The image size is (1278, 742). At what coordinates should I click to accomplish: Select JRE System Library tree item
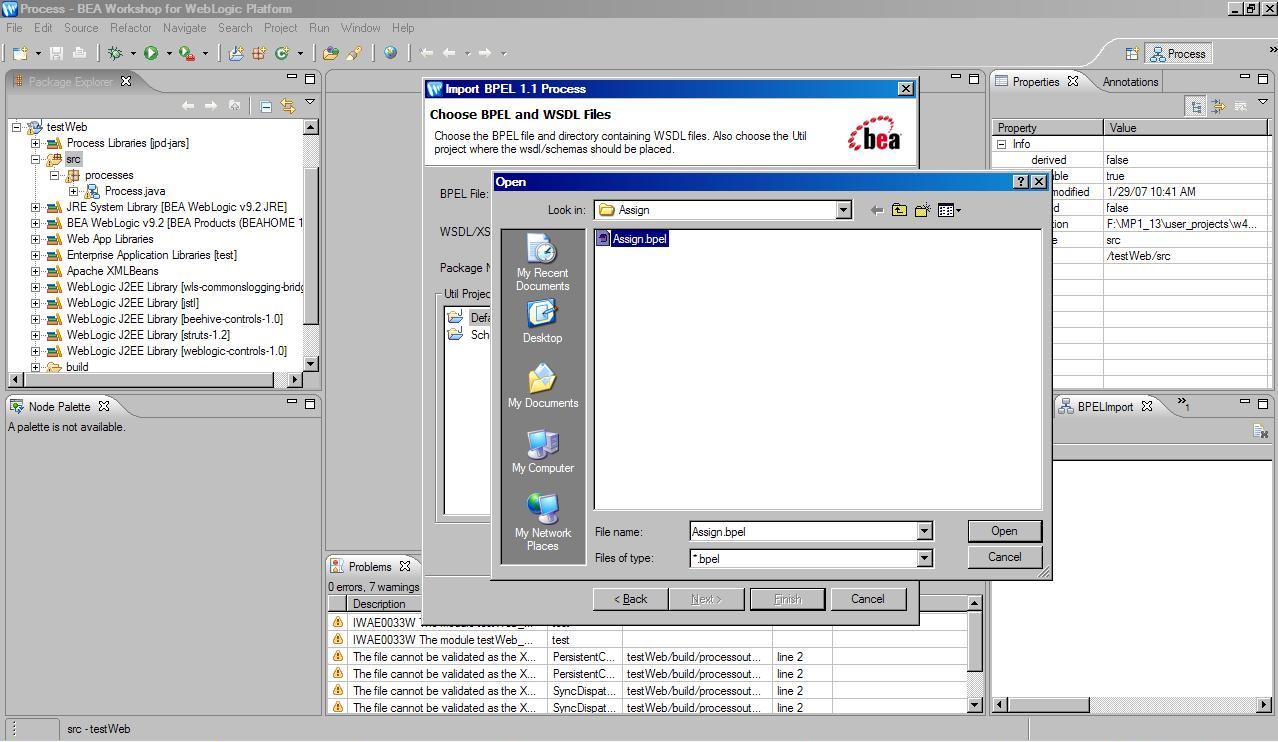click(176, 207)
